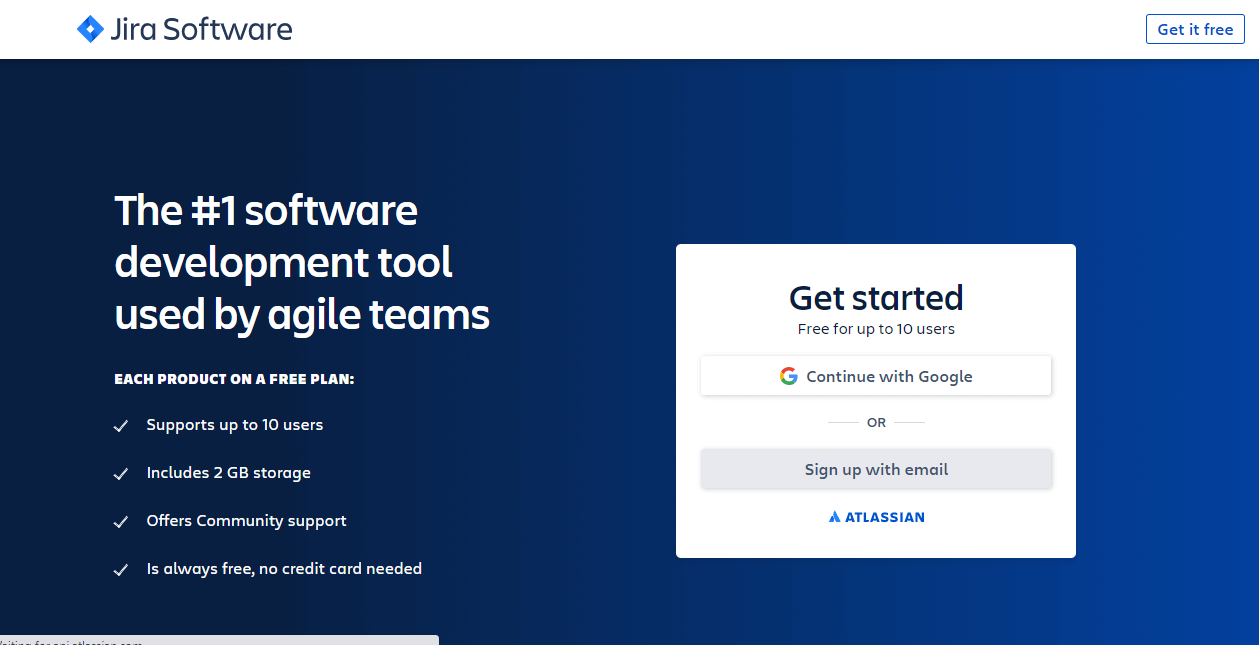This screenshot has height=645, width=1259.
Task: Click the "Free for up to 10 users" text
Action: [876, 328]
